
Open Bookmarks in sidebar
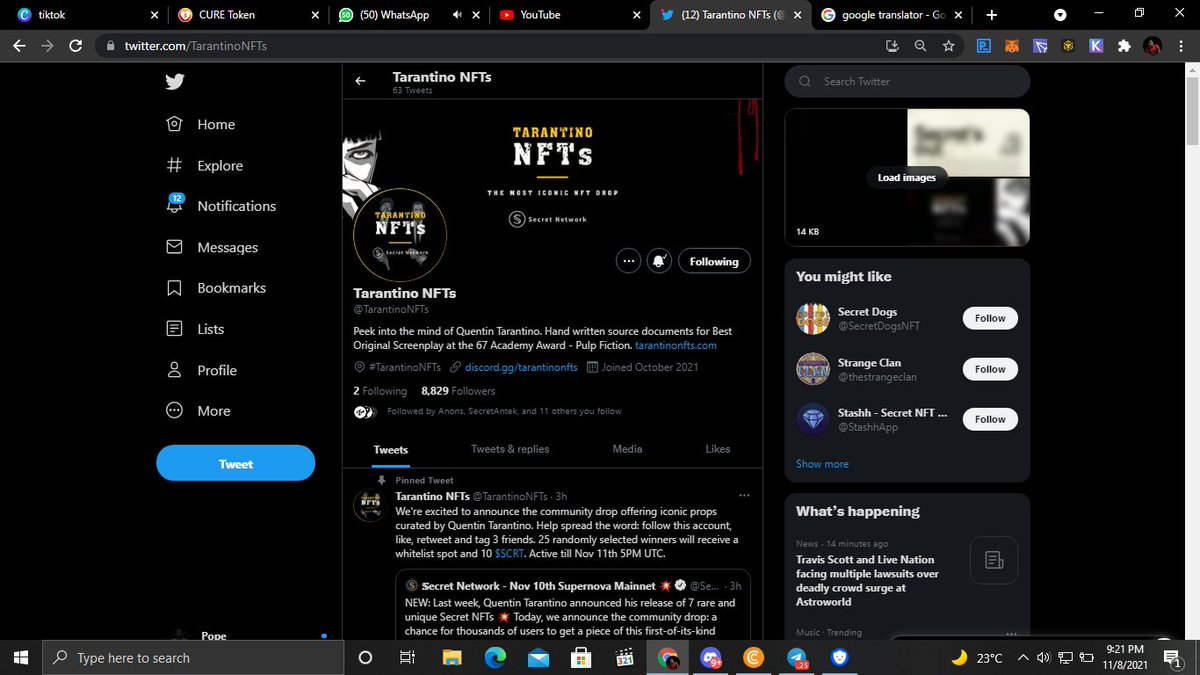[x=216, y=288]
